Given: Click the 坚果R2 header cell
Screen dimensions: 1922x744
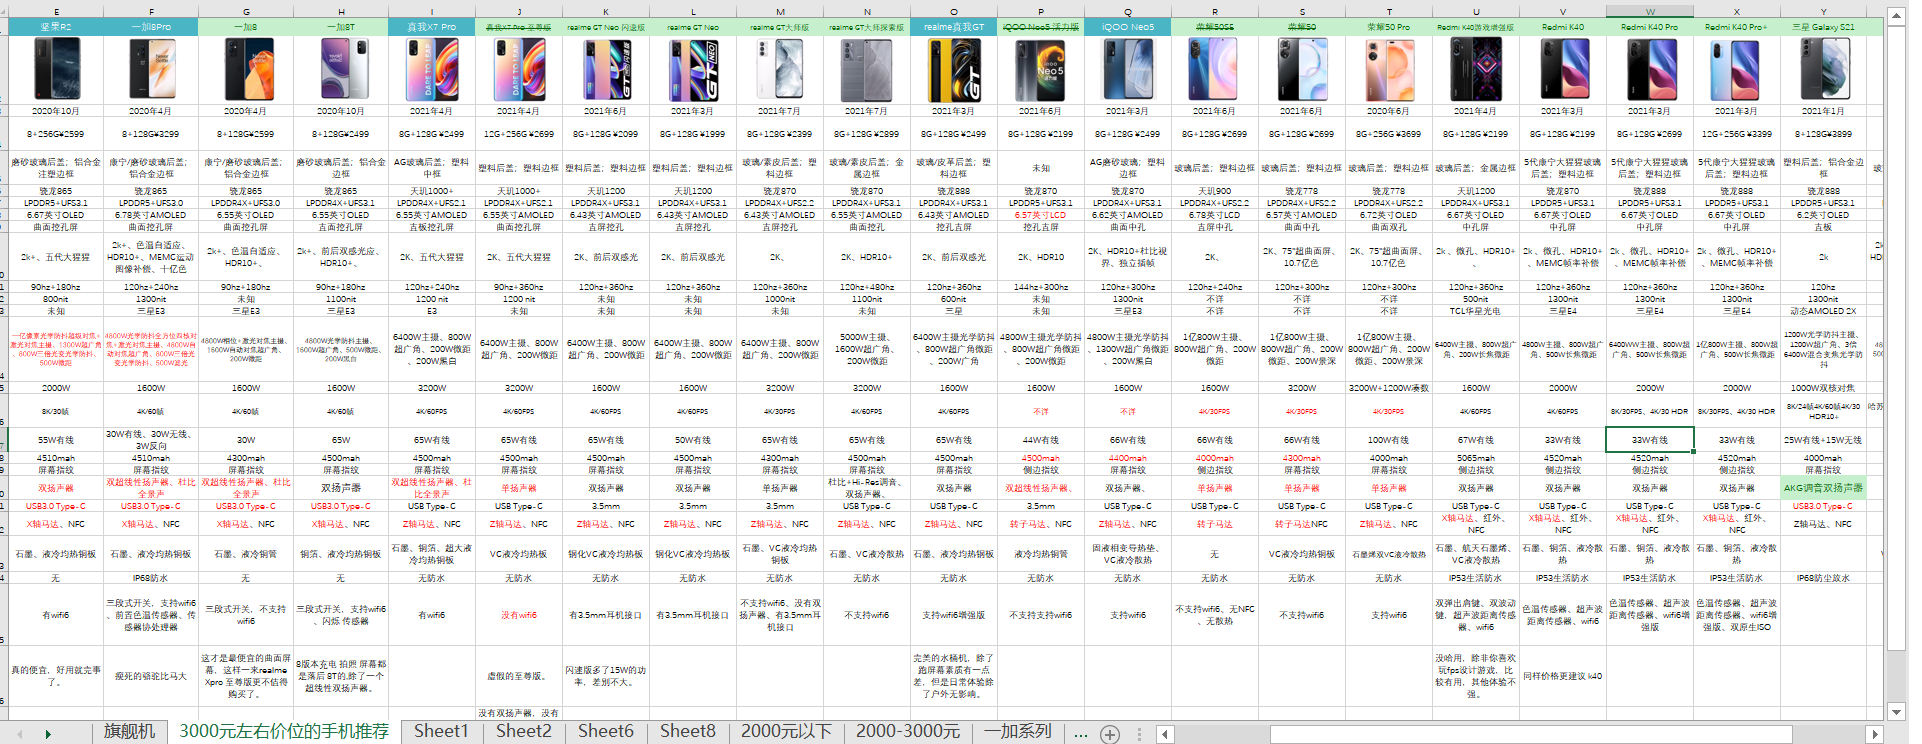Looking at the screenshot, I should click(x=56, y=27).
